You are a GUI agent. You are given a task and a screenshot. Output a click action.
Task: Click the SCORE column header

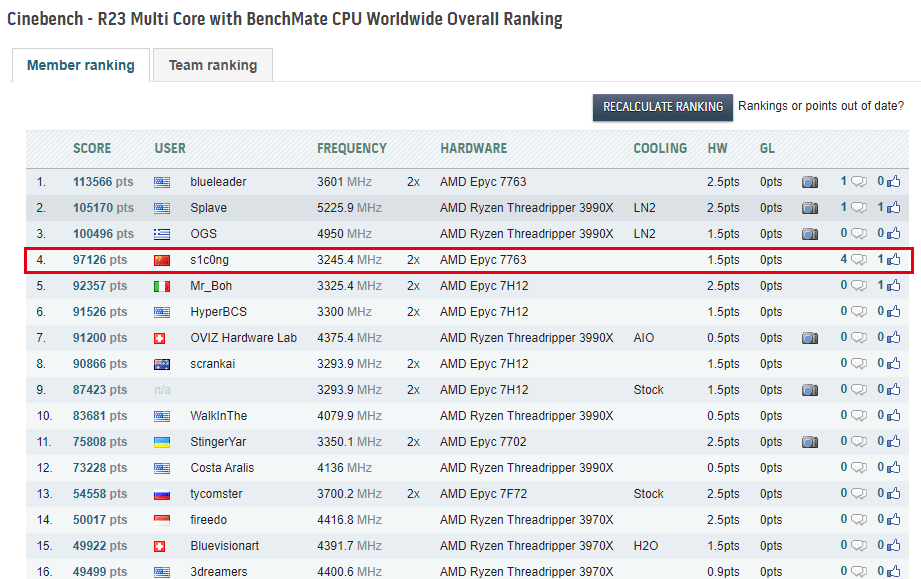(x=92, y=149)
